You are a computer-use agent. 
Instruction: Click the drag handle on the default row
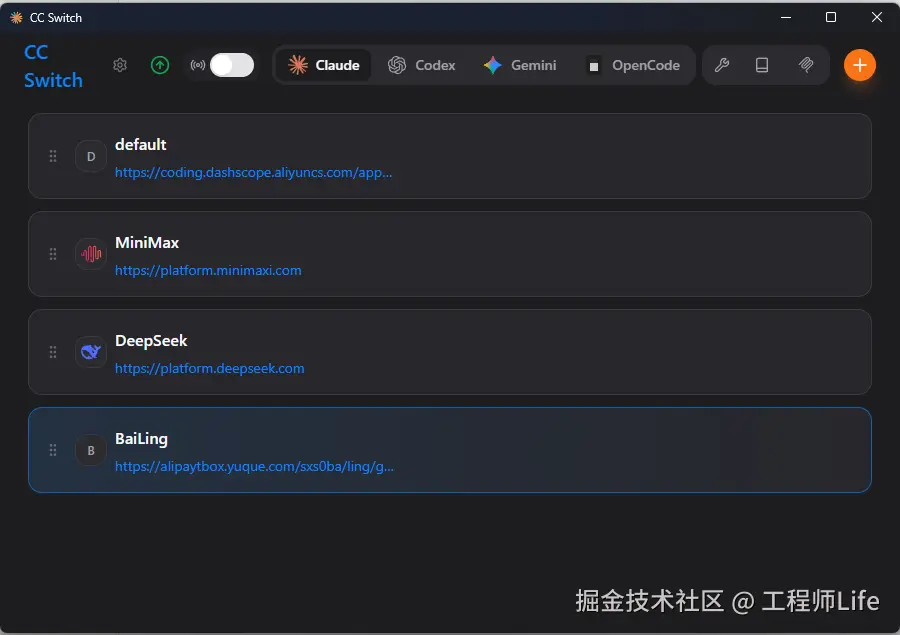coord(53,156)
